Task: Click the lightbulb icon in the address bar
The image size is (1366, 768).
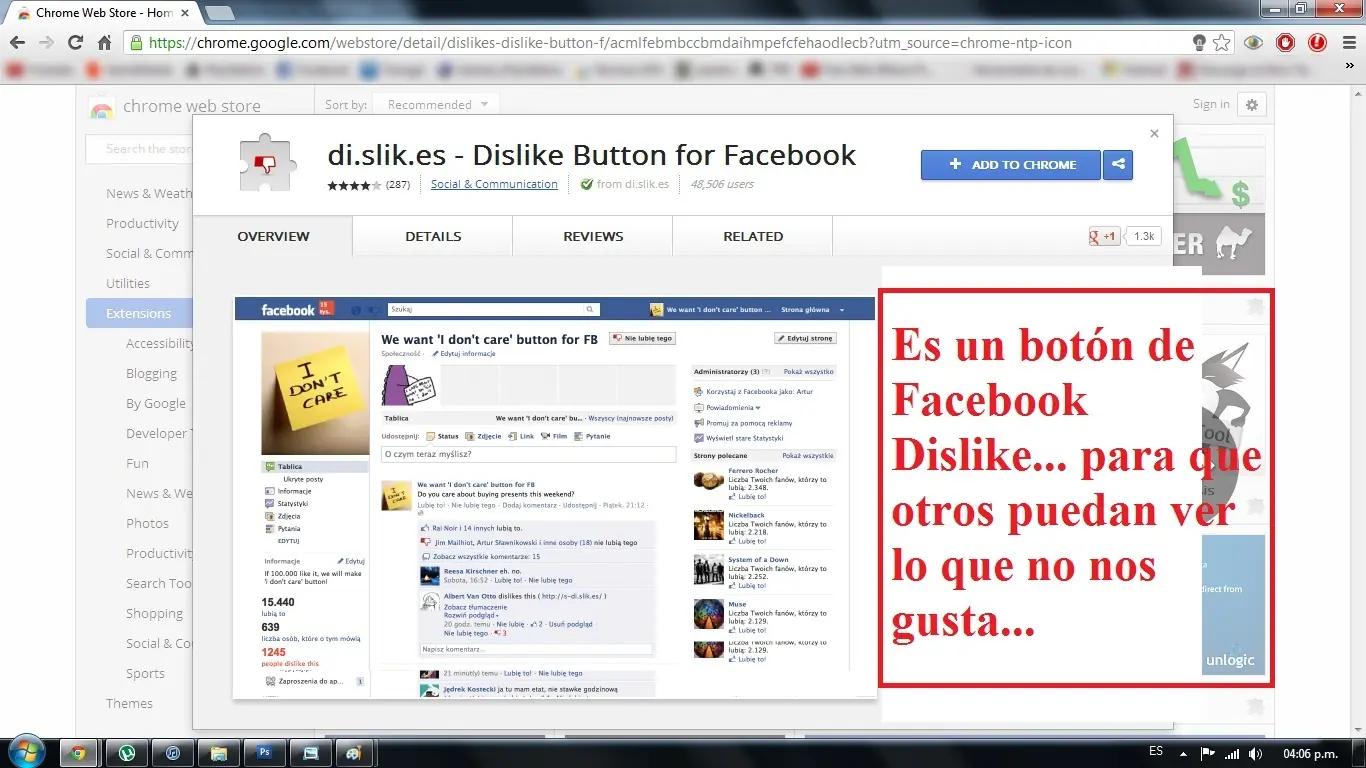Action: pyautogui.click(x=1199, y=43)
